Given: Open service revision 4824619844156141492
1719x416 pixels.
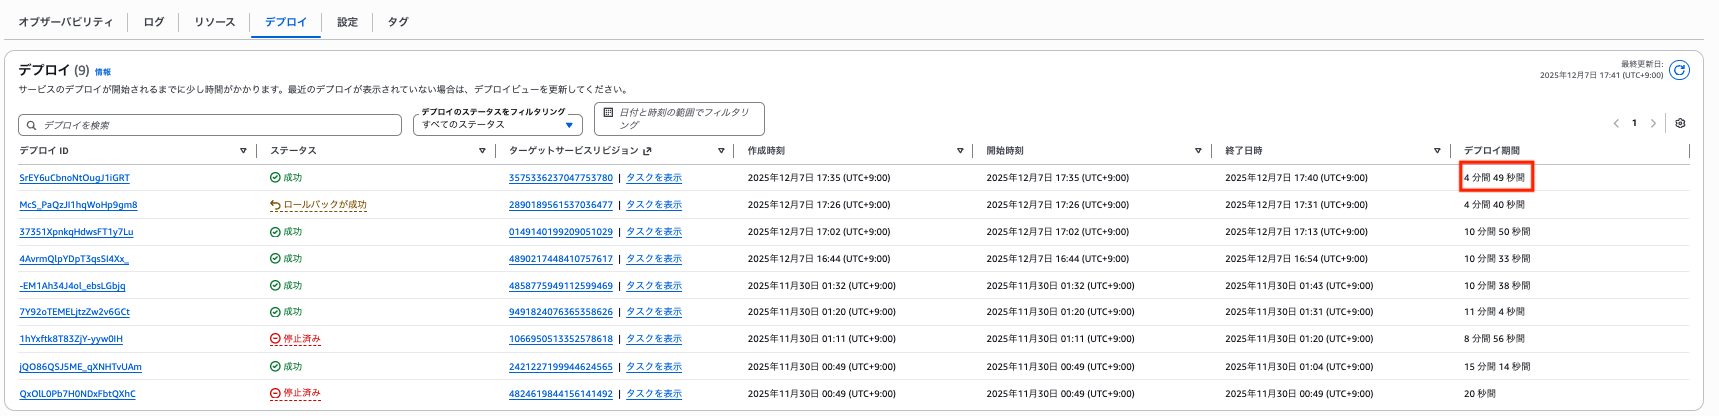Looking at the screenshot, I should pyautogui.click(x=561, y=393).
